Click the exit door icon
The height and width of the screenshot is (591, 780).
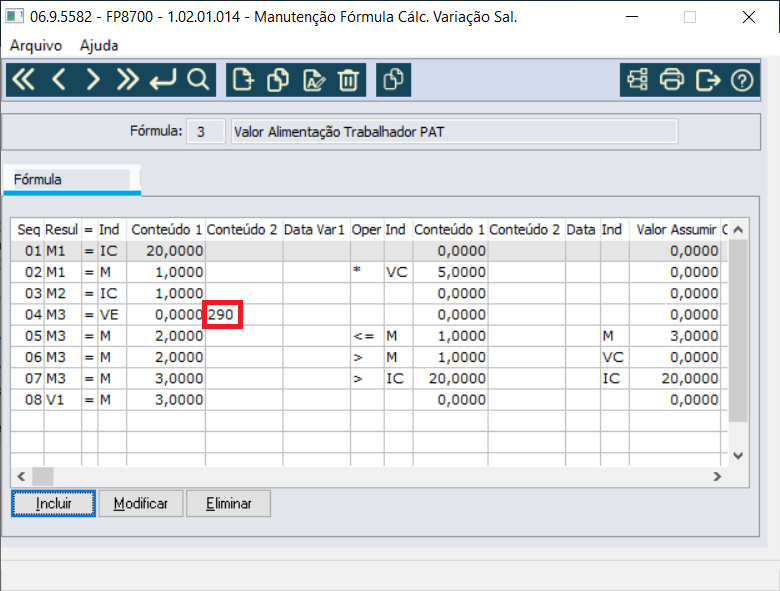pyautogui.click(x=708, y=80)
